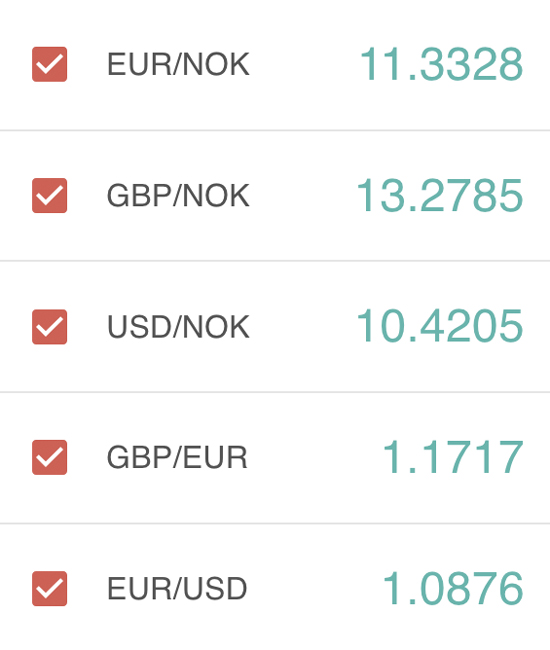Click the EUR/USD pair label

point(177,588)
